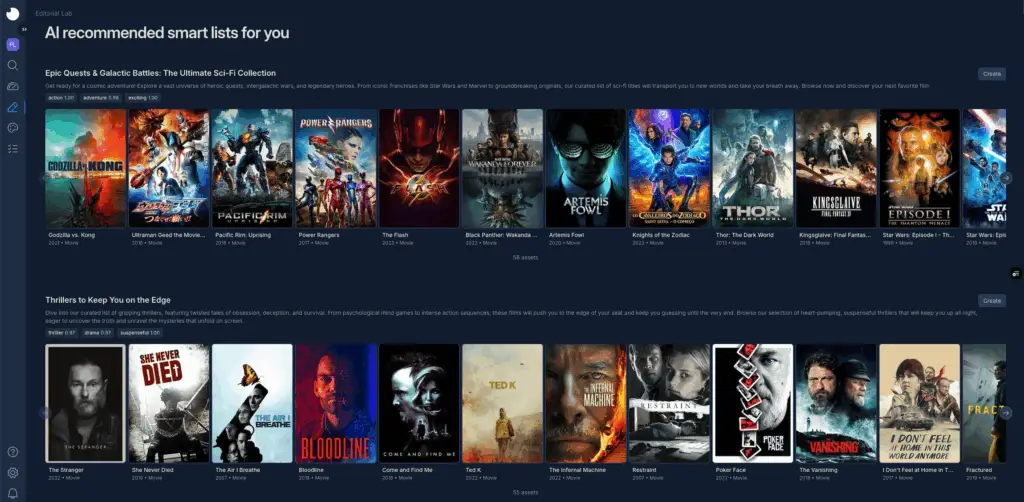Click the '55 assets' count text

[525, 492]
